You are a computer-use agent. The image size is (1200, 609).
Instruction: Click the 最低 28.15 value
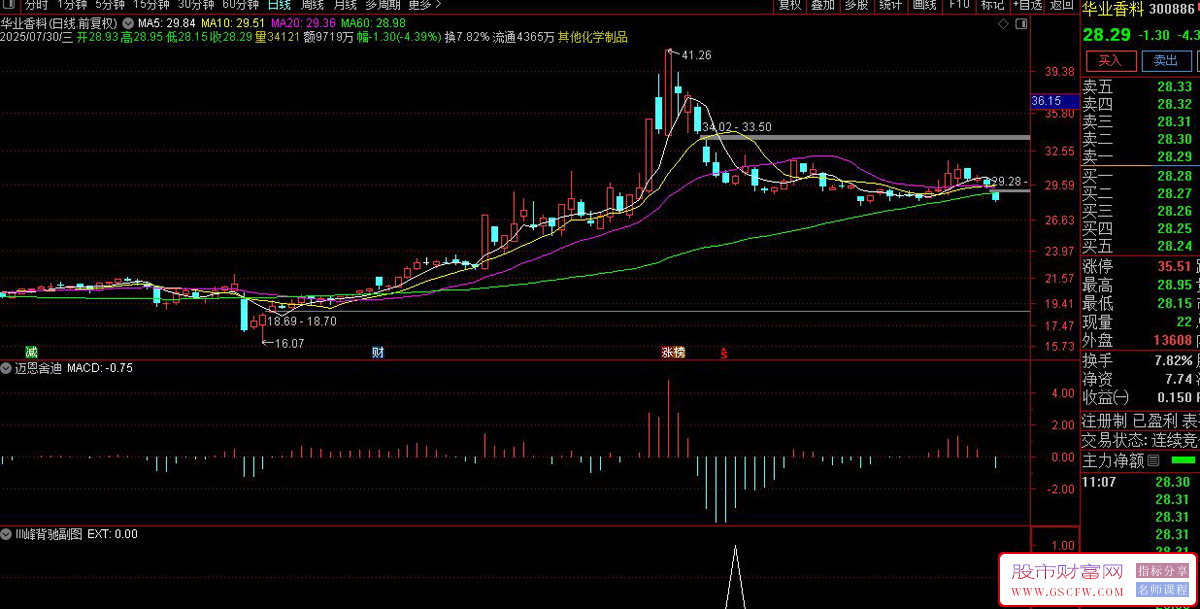[1174, 303]
